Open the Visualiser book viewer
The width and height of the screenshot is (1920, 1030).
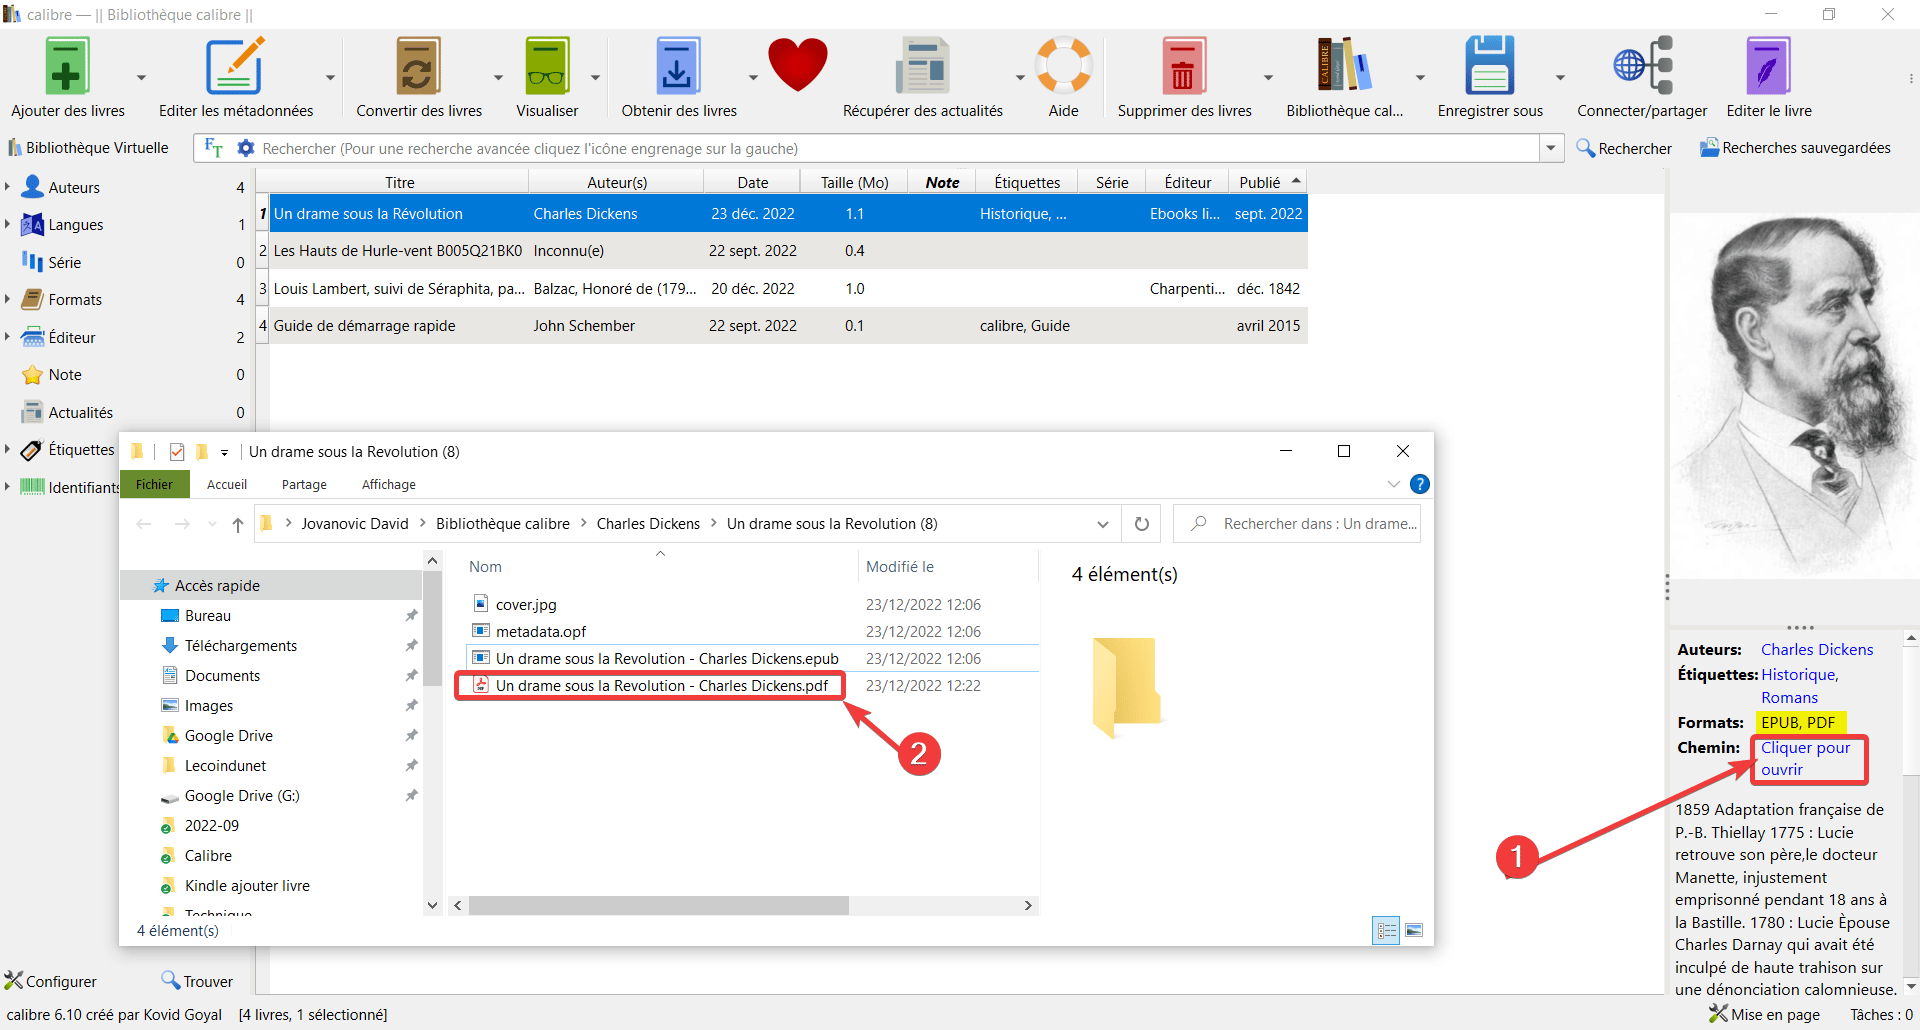click(547, 66)
